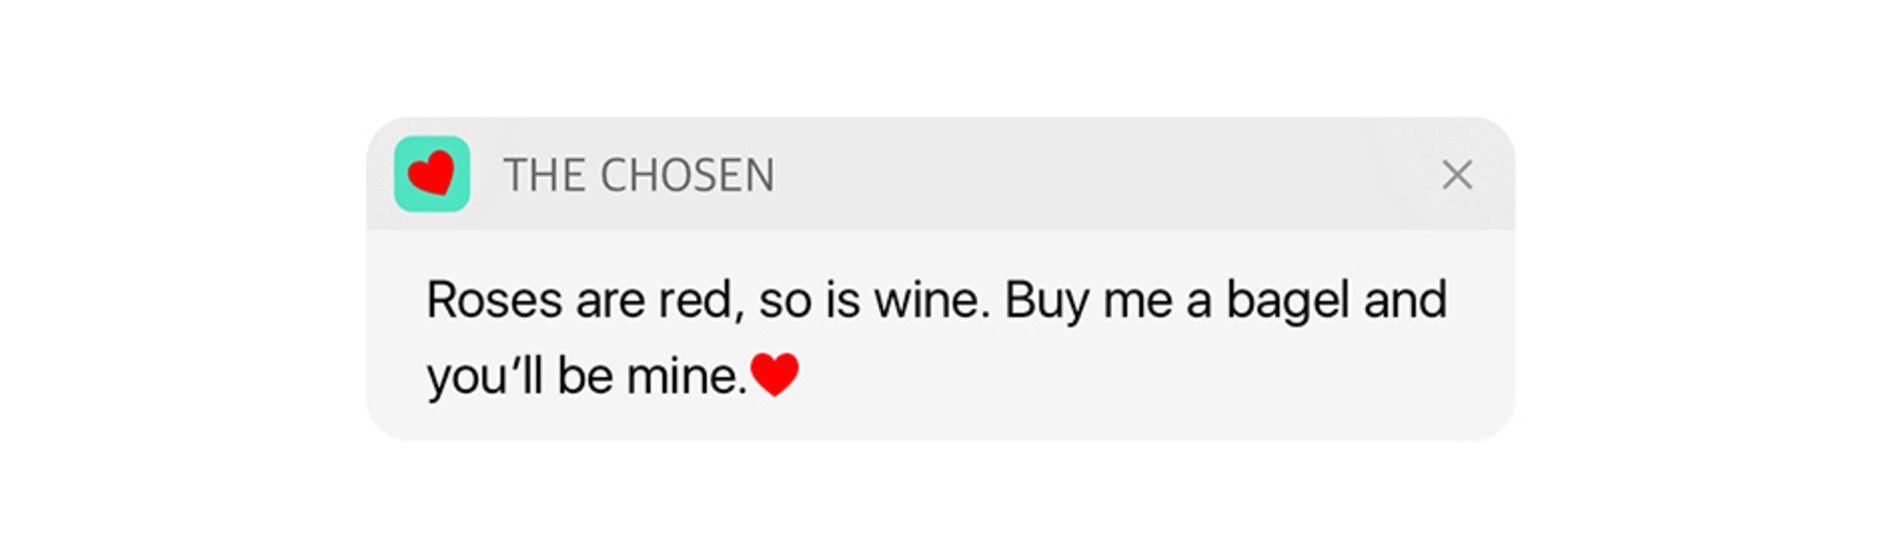Click the teal Chosen app icon
Screen dimensions: 1880x552
click(x=432, y=174)
